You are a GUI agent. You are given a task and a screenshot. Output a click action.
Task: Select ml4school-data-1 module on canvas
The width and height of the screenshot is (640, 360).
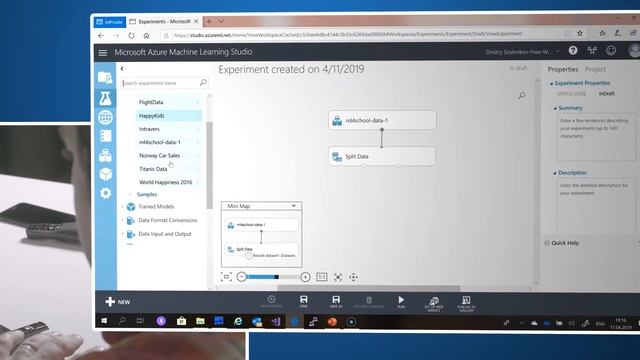click(382, 120)
